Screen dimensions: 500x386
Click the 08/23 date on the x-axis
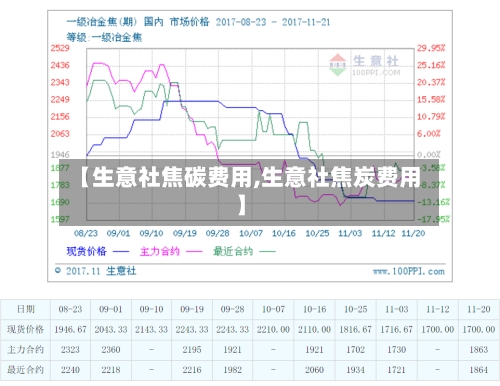click(x=86, y=233)
